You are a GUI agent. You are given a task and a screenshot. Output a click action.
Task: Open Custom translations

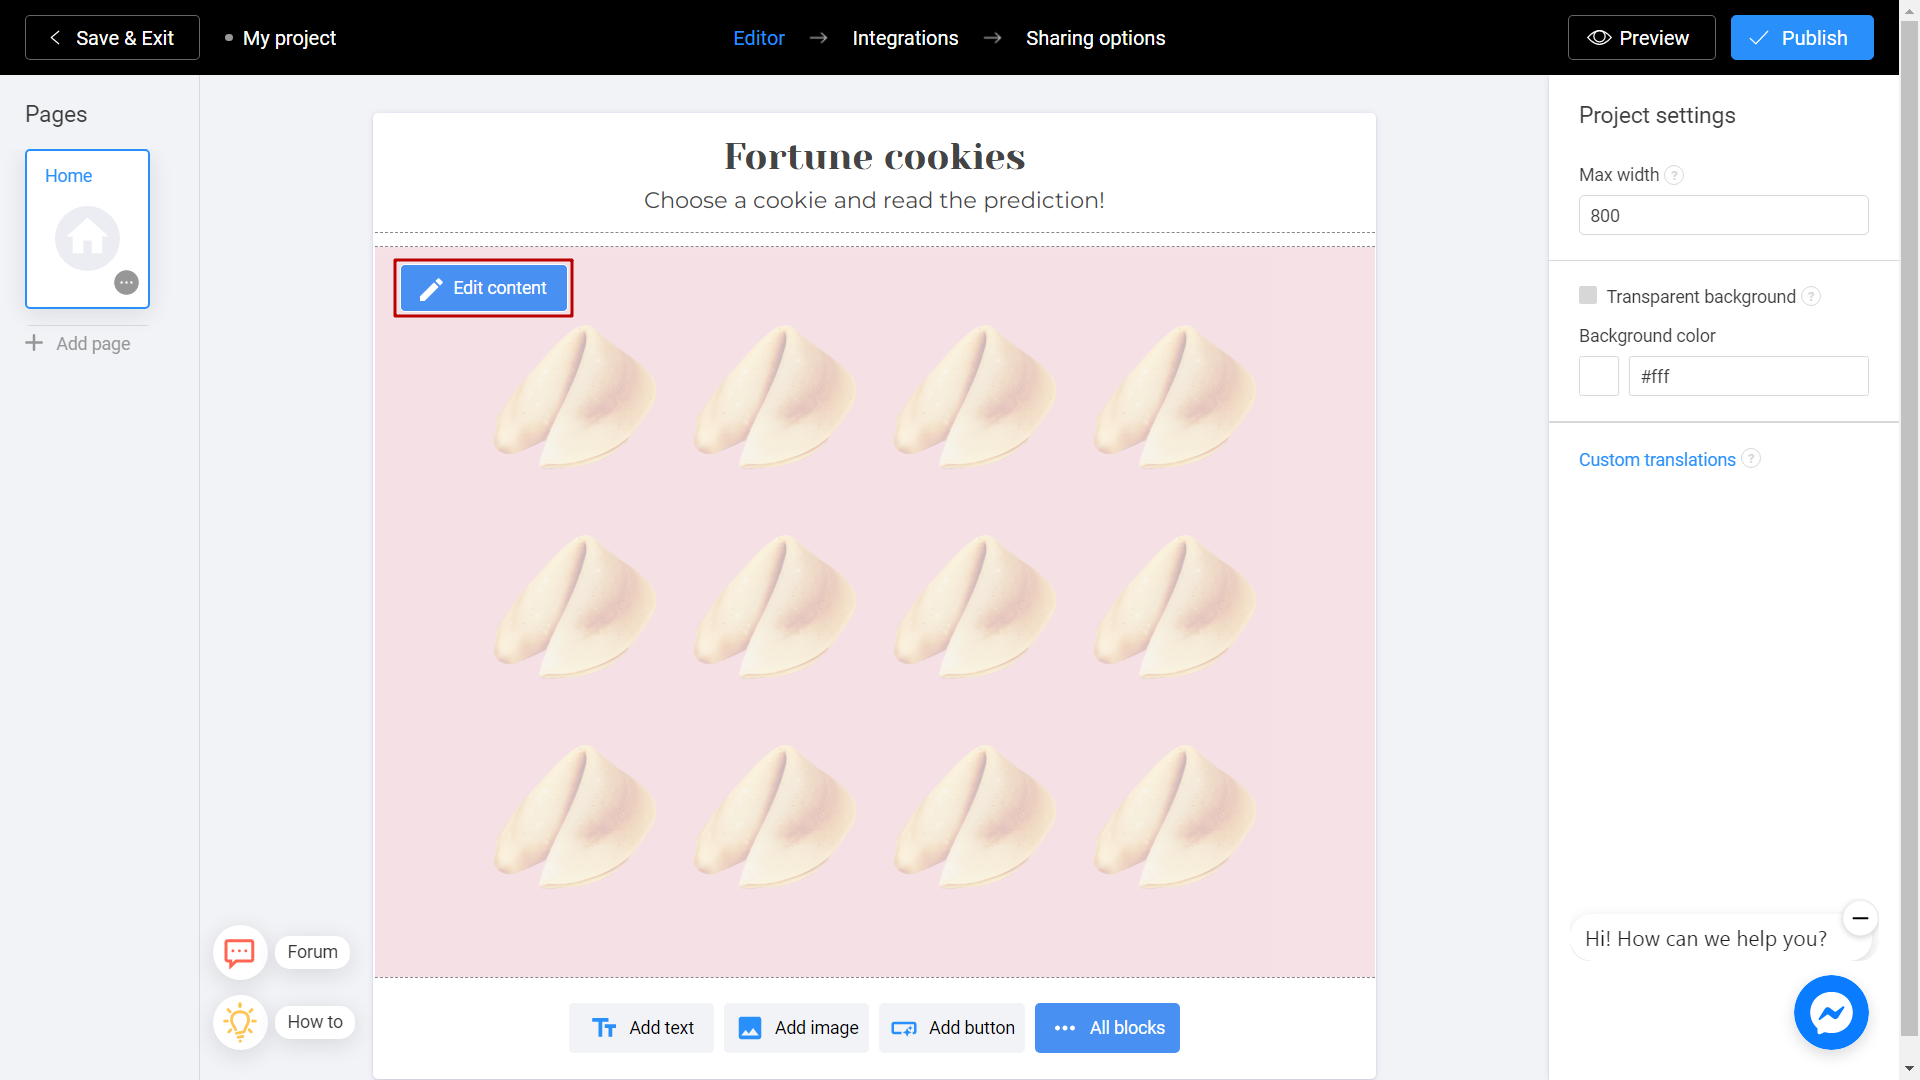pos(1656,459)
